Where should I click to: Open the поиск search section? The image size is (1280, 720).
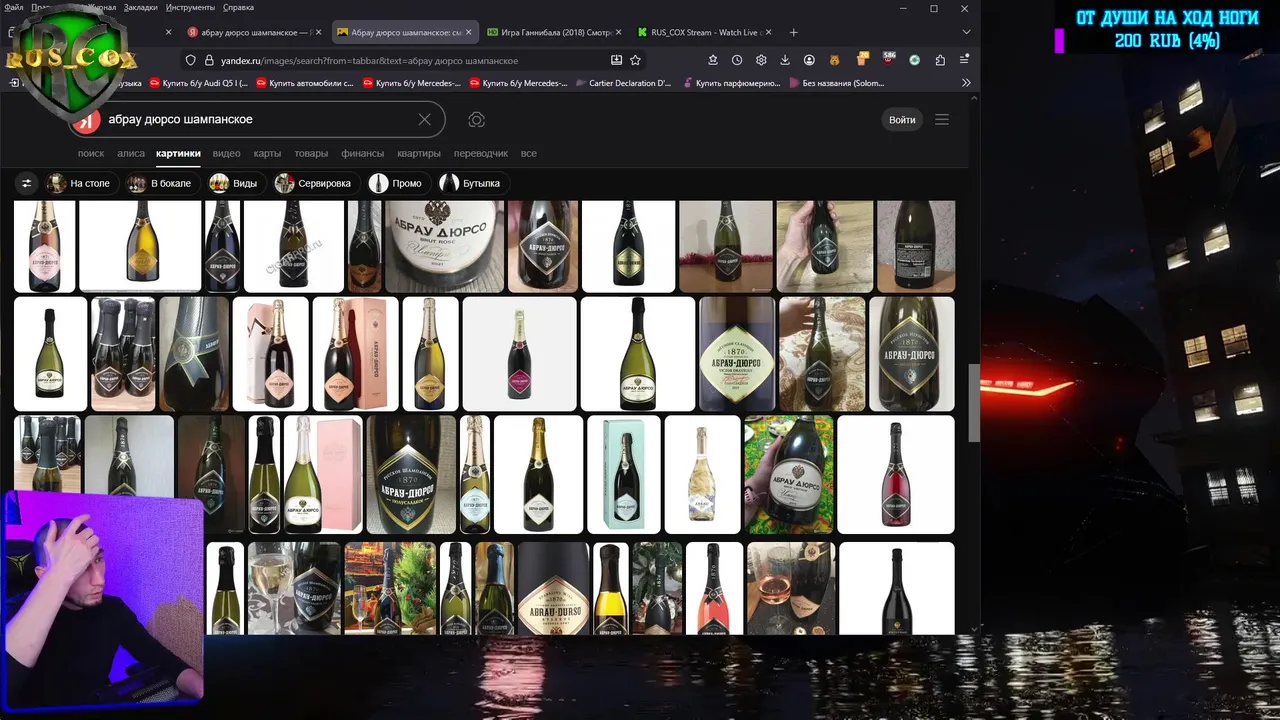coord(91,153)
